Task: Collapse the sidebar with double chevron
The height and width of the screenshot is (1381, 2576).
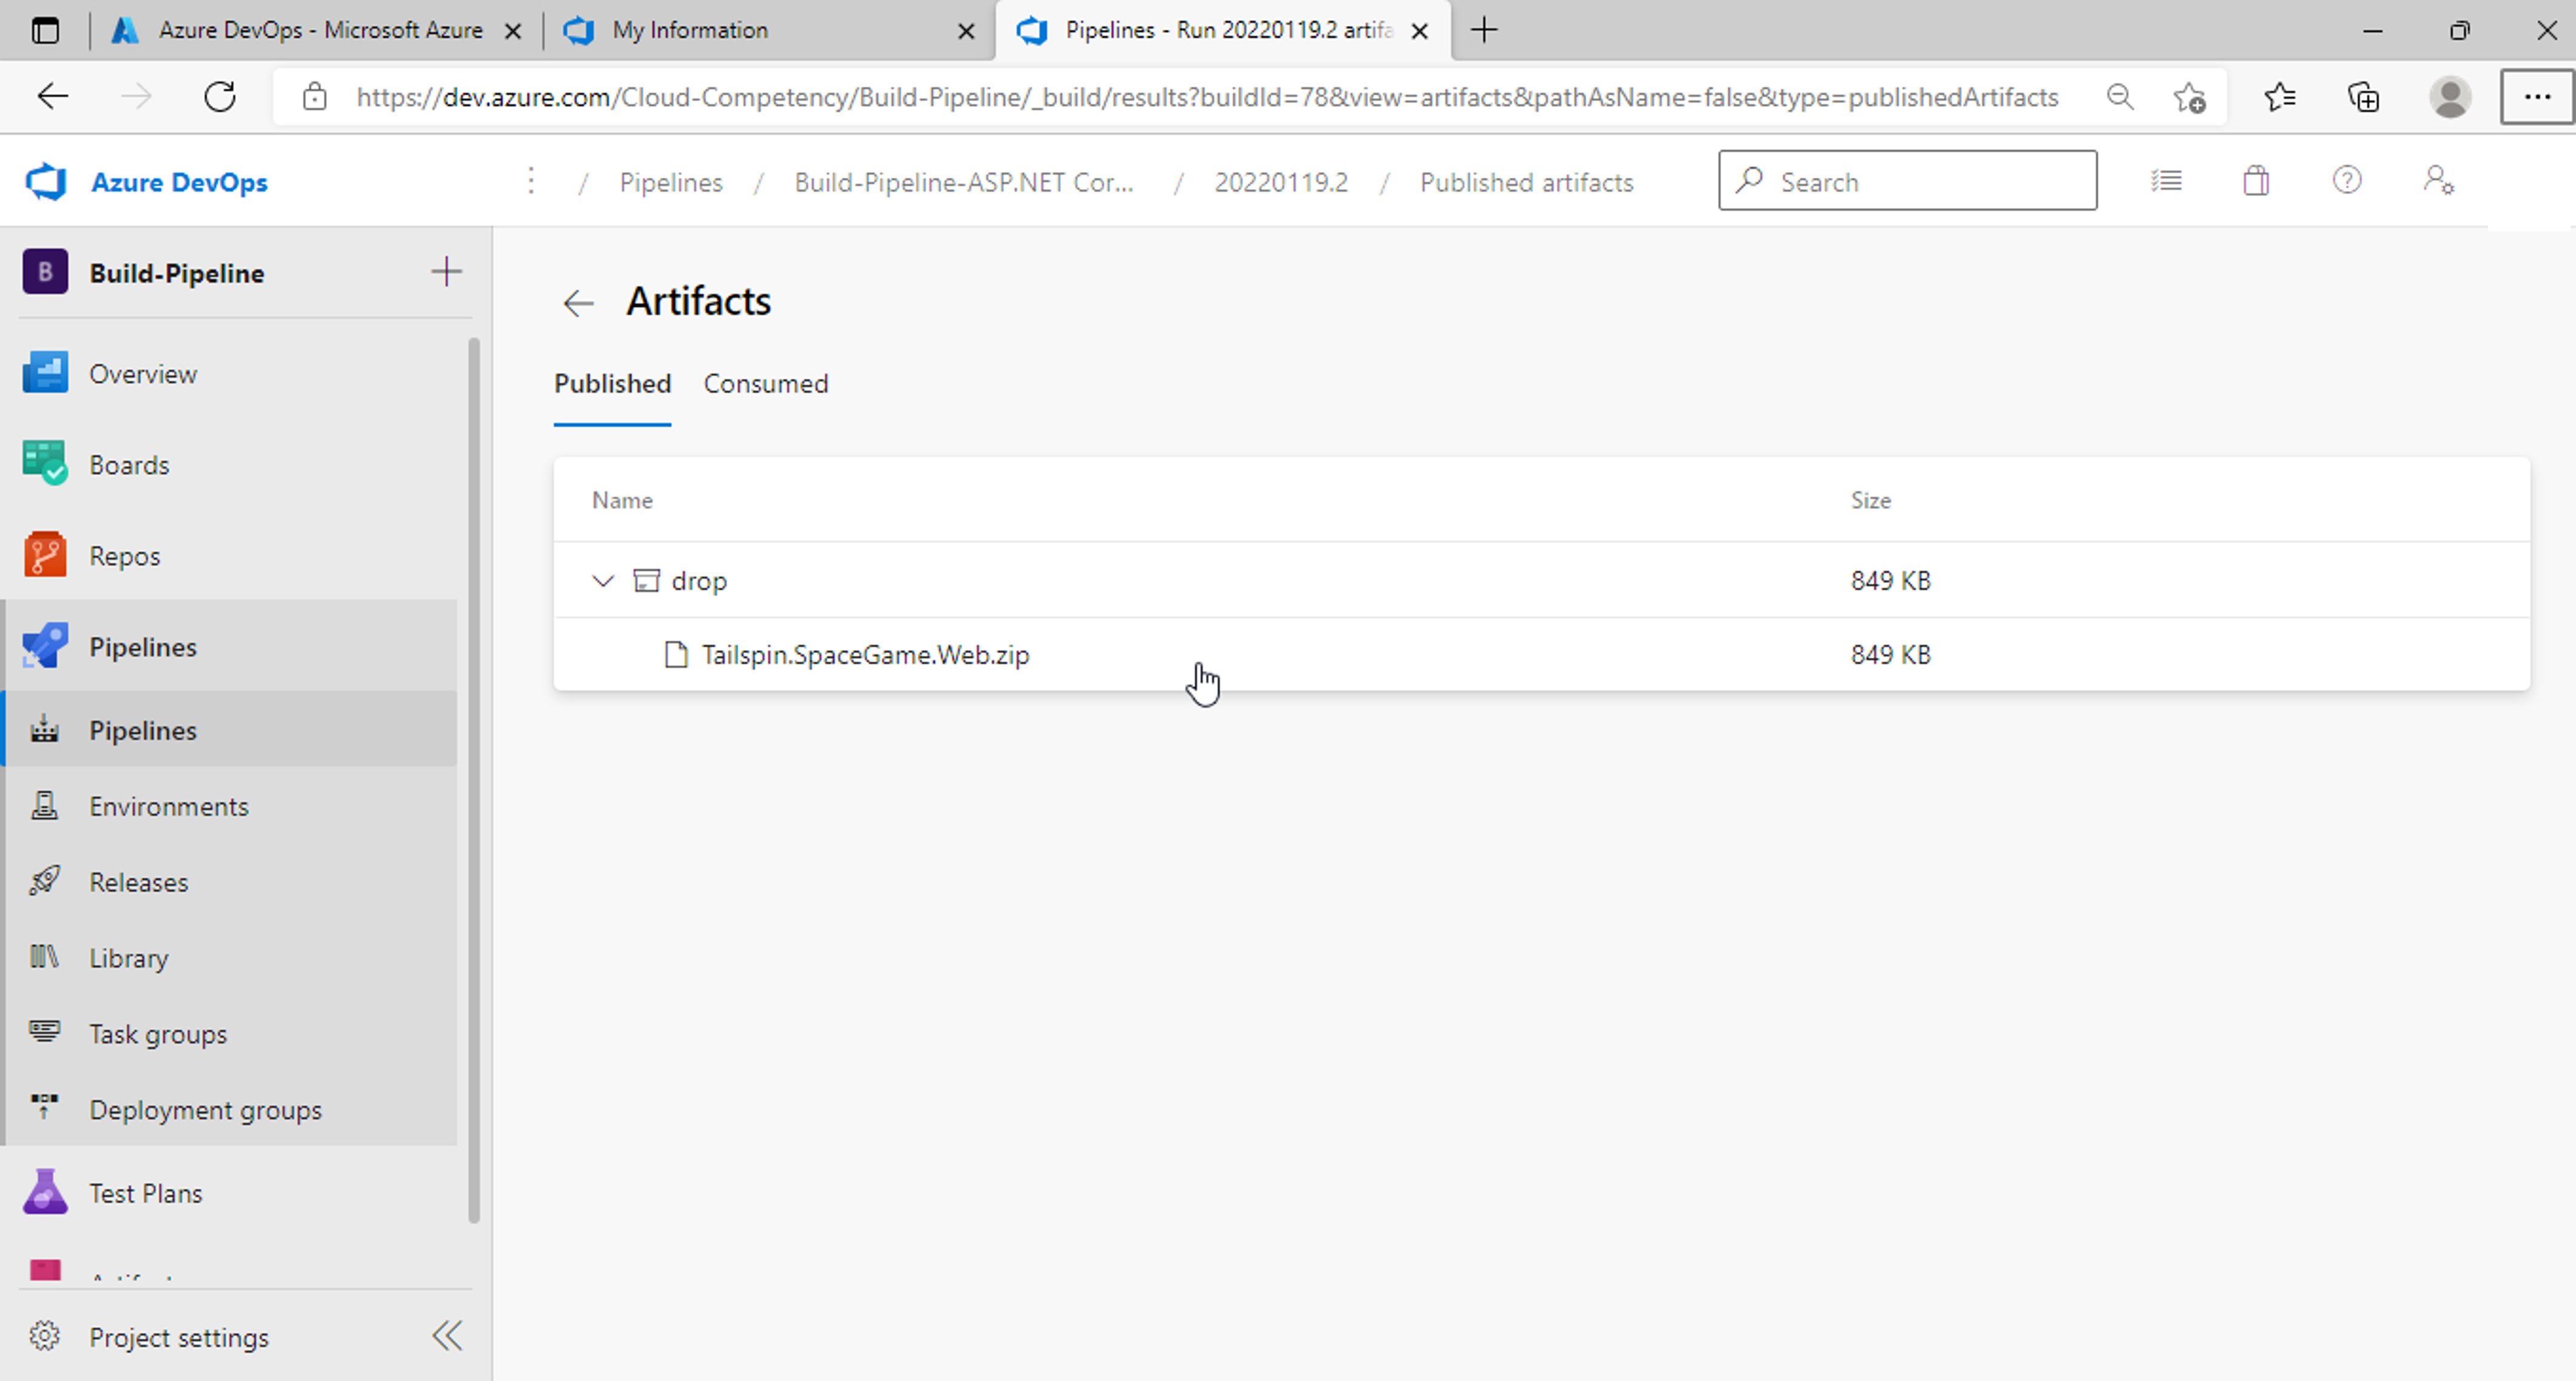Action: tap(447, 1336)
